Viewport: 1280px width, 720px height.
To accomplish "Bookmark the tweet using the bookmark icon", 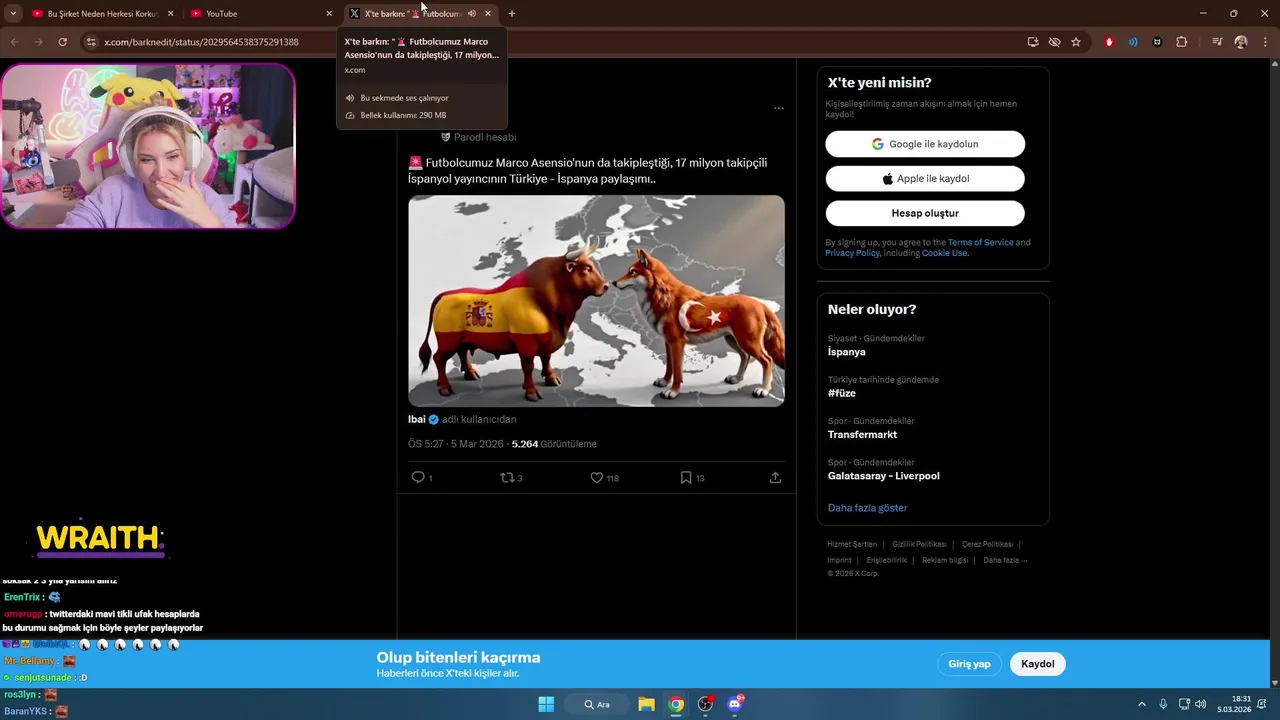I will pyautogui.click(x=686, y=478).
